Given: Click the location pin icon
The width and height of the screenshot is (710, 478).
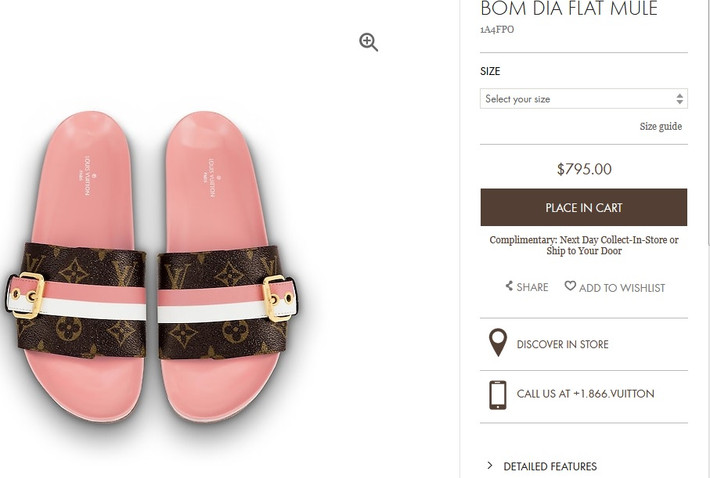Looking at the screenshot, I should [497, 343].
